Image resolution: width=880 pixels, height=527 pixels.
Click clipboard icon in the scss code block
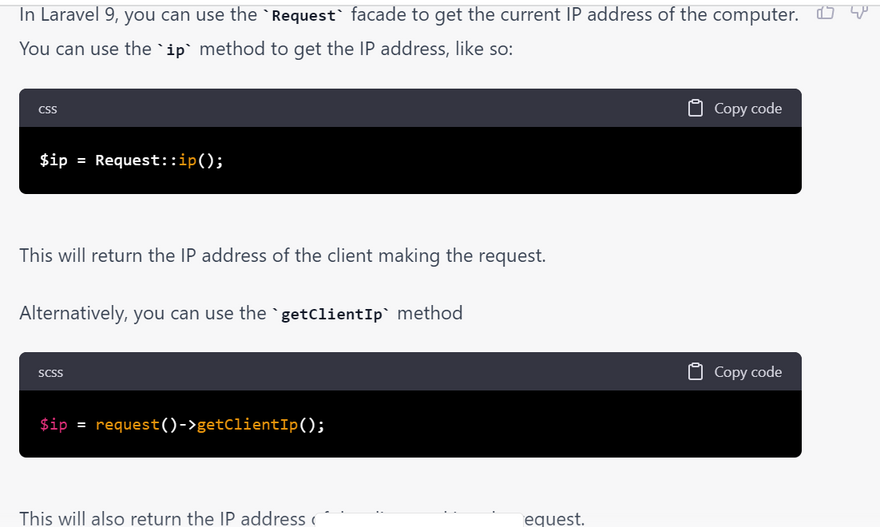coord(696,372)
